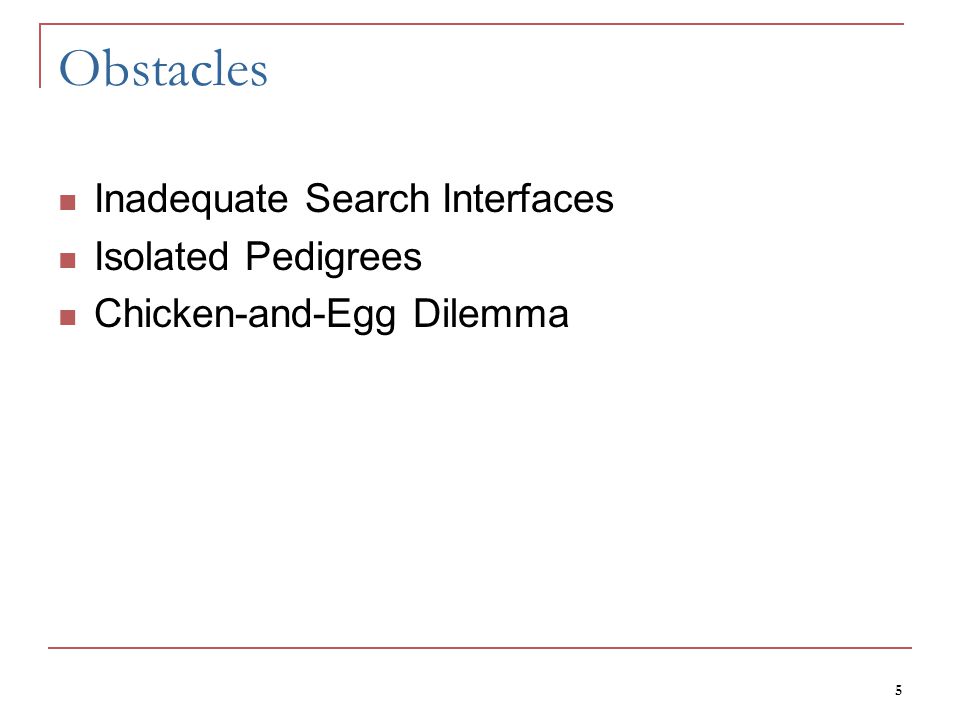Click the capital O in Obstacles
Image resolution: width=960 pixels, height=720 pixels.
pos(79,68)
